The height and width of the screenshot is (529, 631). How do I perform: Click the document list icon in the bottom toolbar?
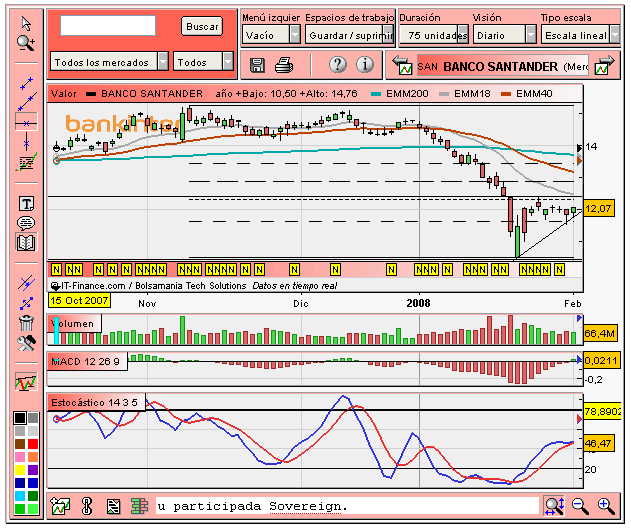click(x=113, y=506)
